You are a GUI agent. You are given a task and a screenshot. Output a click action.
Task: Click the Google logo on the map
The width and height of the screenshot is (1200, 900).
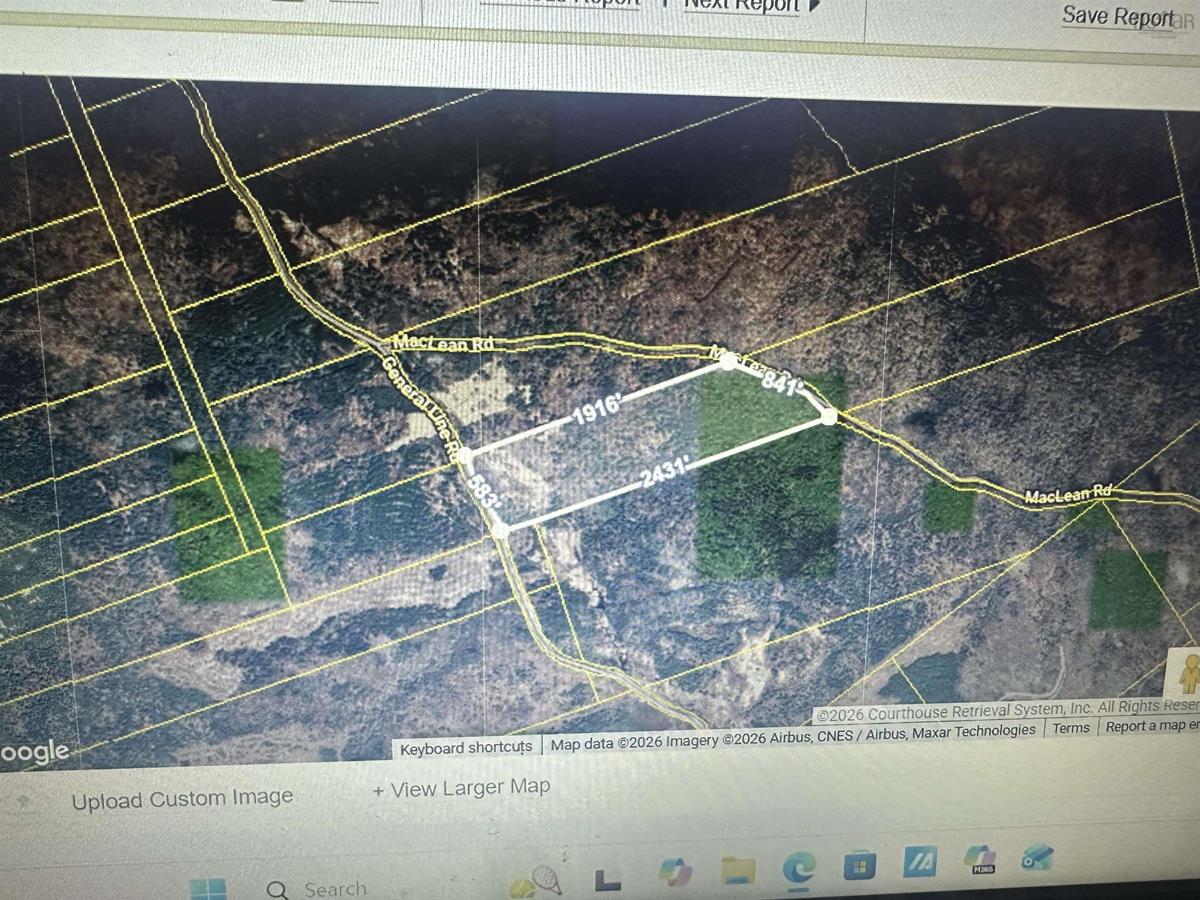(x=35, y=751)
